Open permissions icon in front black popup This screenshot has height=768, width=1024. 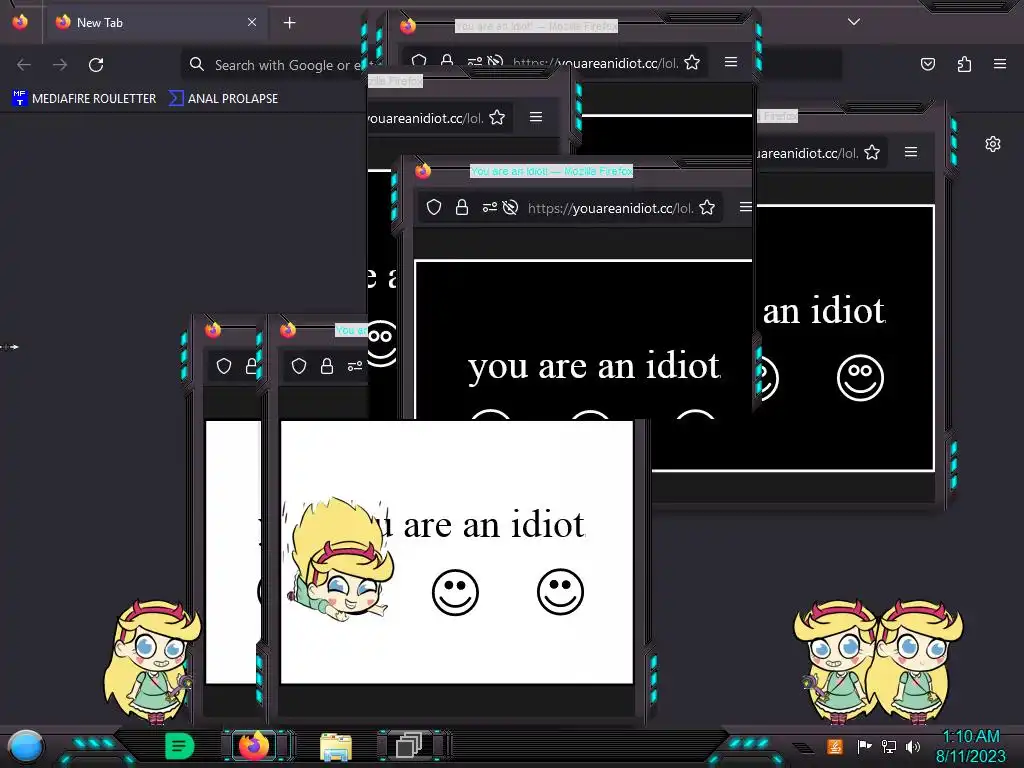(x=489, y=208)
